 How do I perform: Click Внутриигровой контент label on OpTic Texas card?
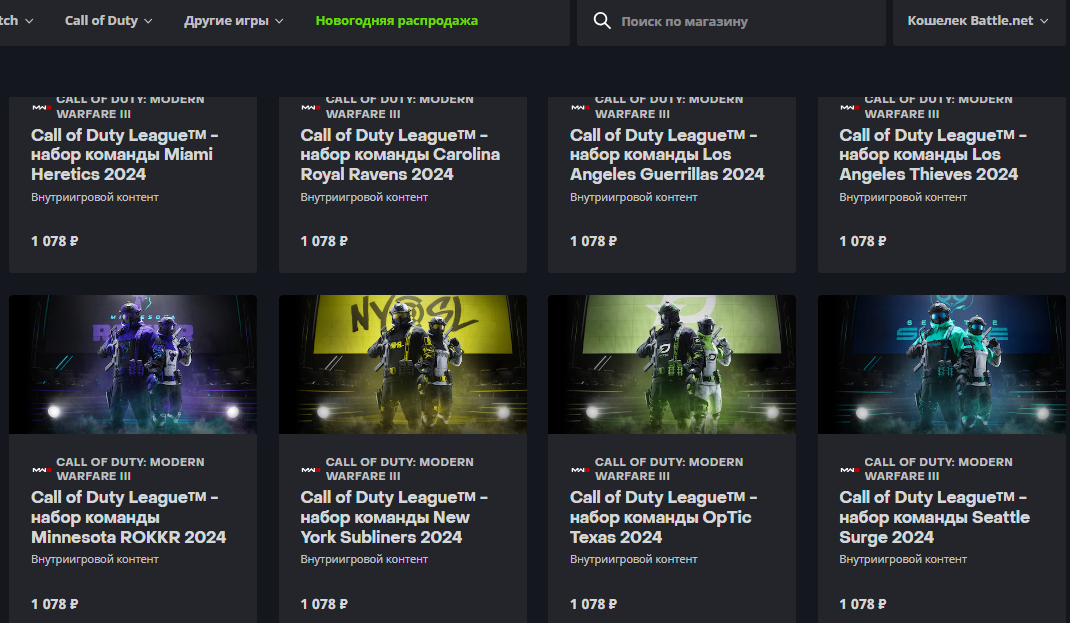634,559
